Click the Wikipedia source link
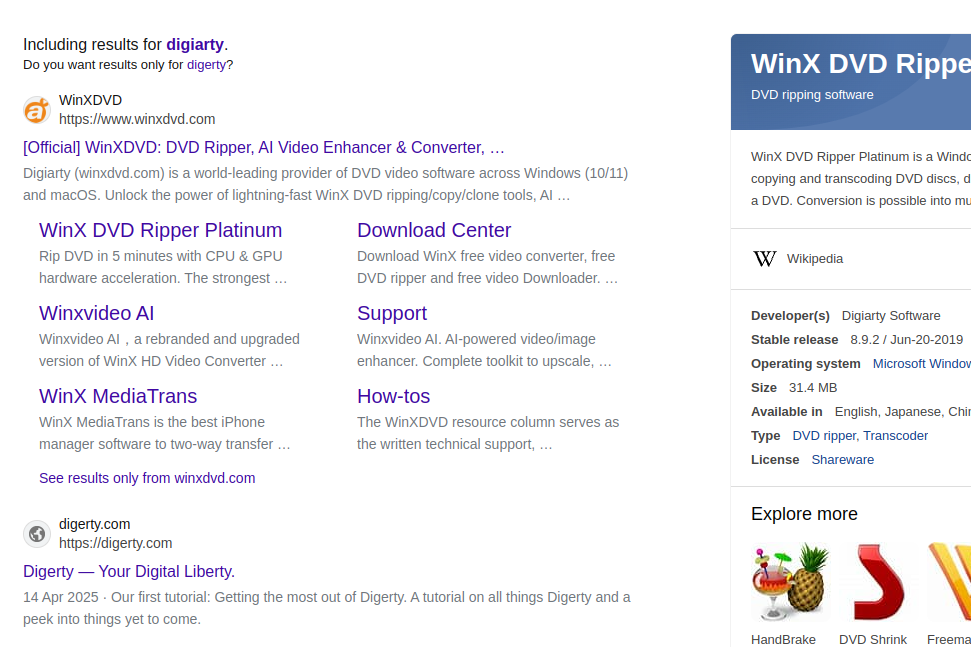 pos(814,259)
